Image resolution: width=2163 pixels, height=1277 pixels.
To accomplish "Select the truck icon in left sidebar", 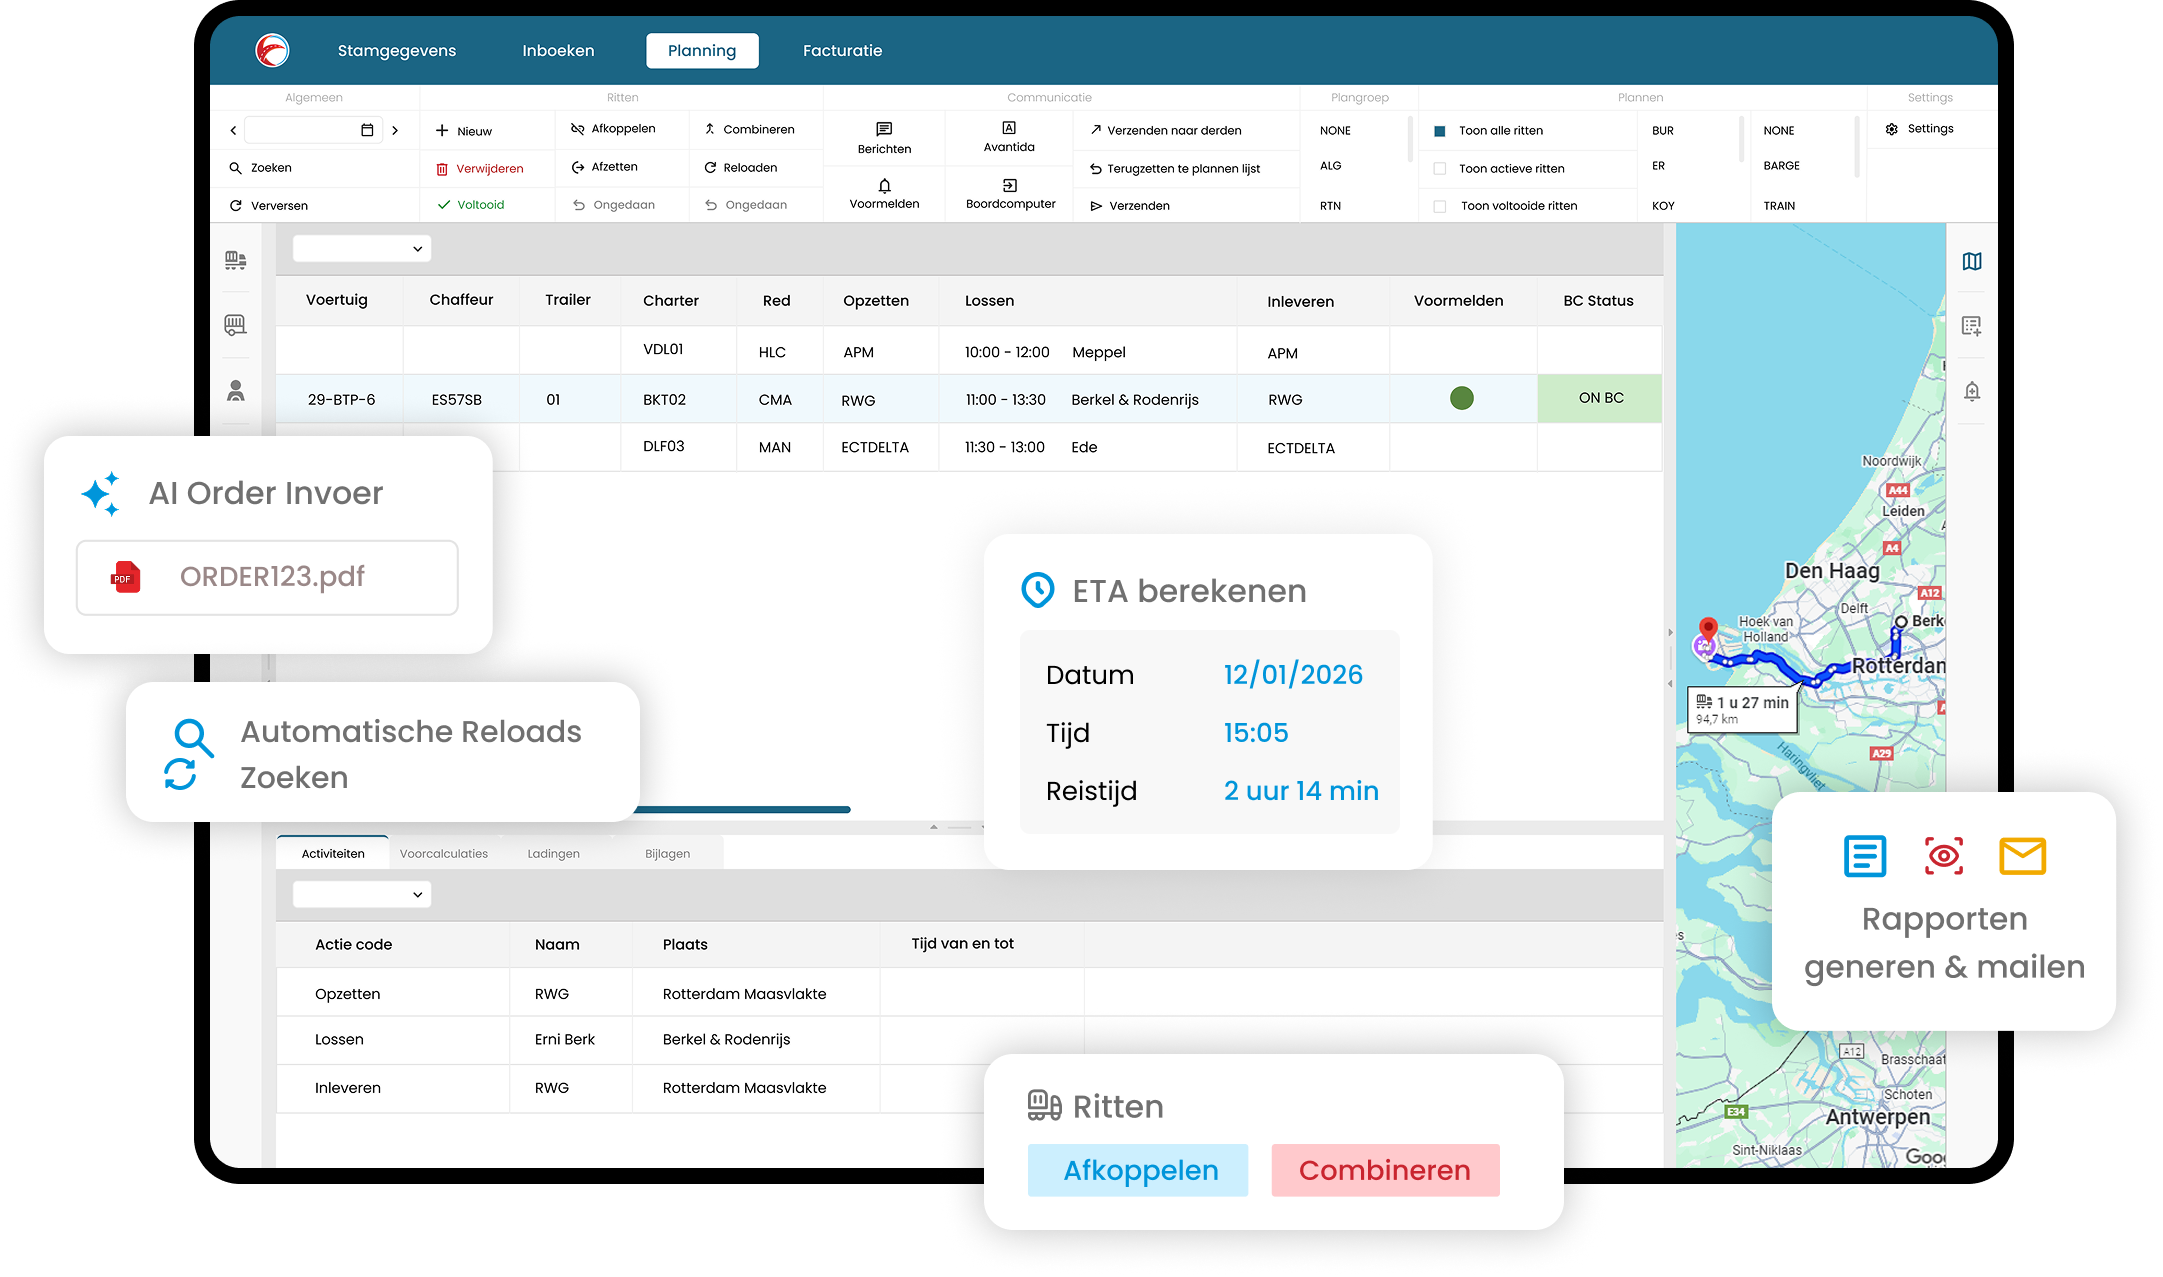I will click(236, 260).
